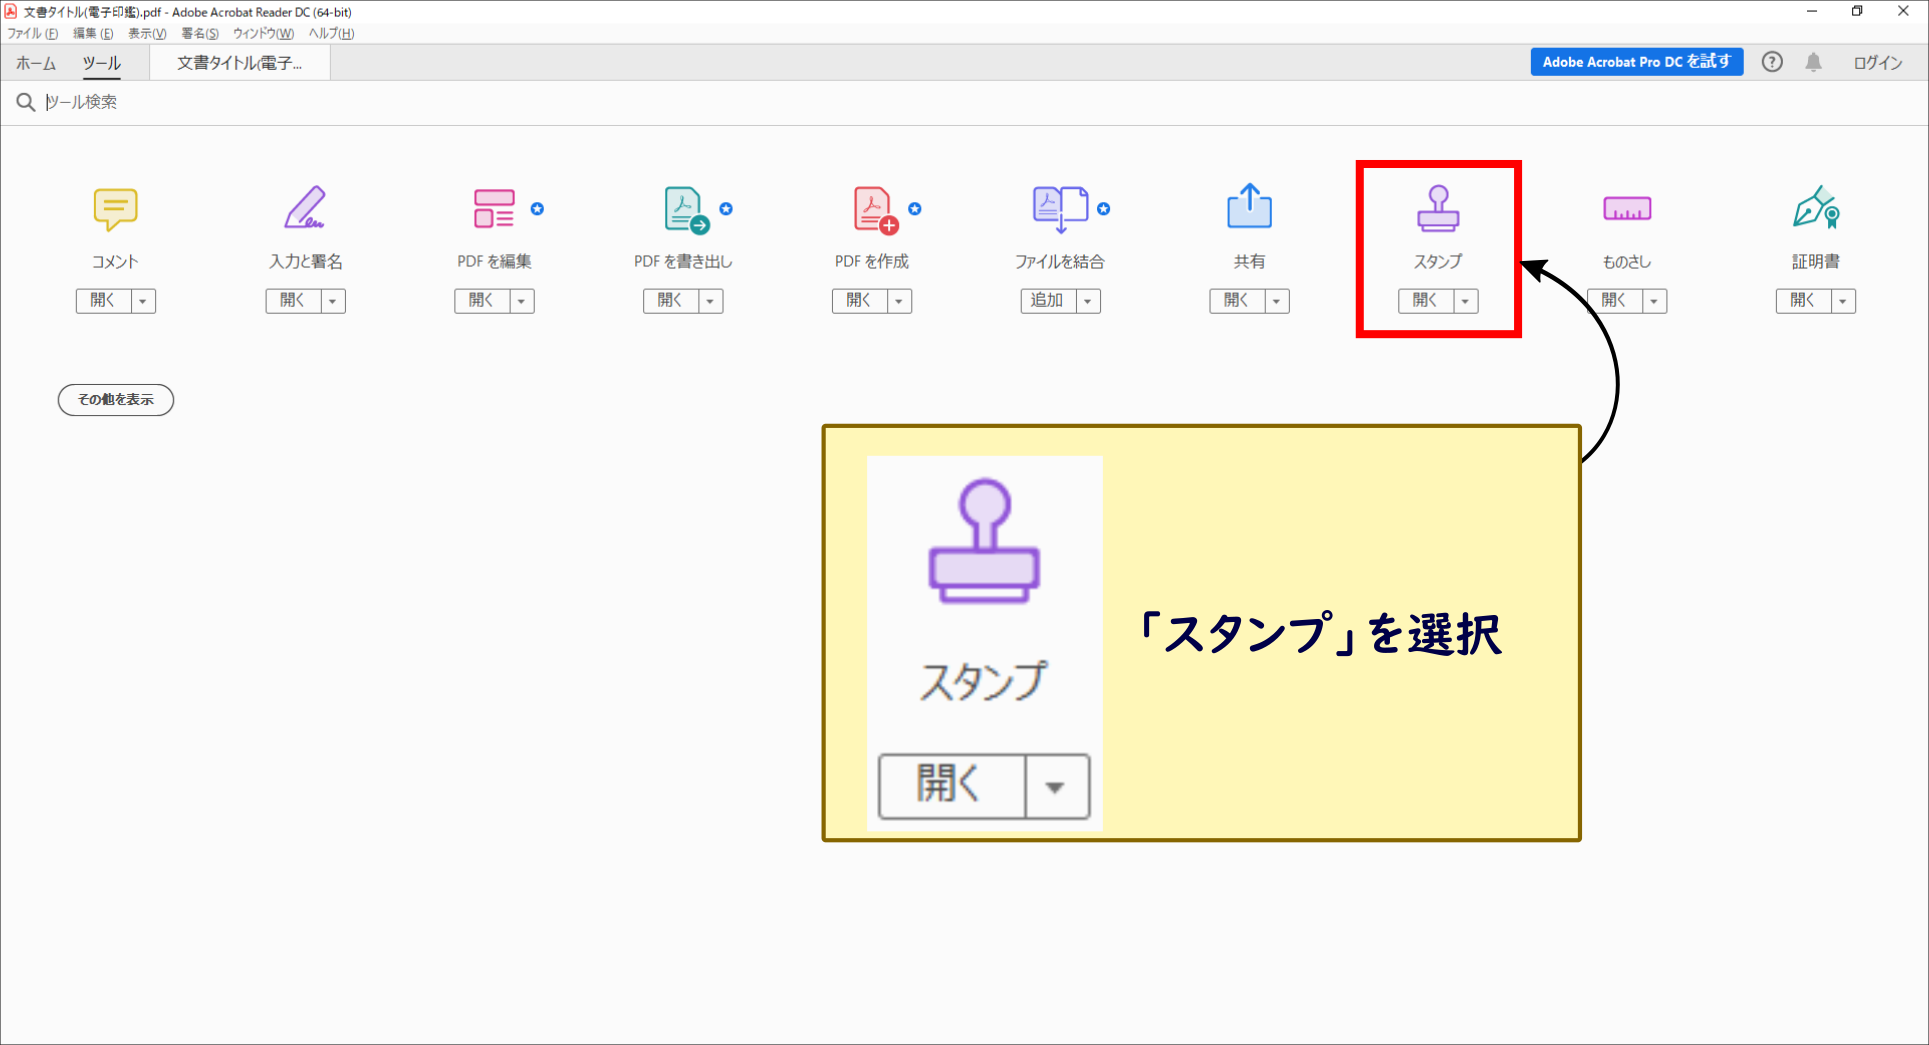
Task: Click the Create PDF (PDFを作成) icon
Action: point(874,209)
